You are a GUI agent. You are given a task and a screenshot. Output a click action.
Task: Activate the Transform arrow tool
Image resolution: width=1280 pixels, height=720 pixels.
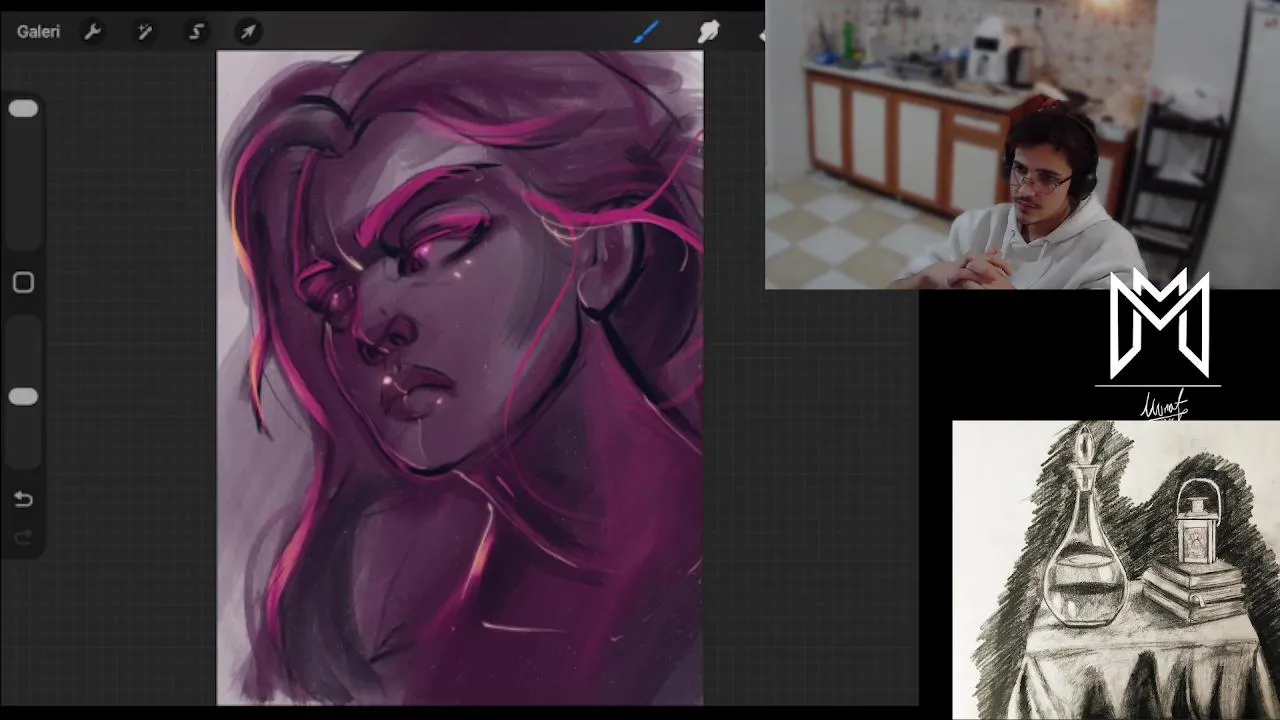[x=248, y=32]
